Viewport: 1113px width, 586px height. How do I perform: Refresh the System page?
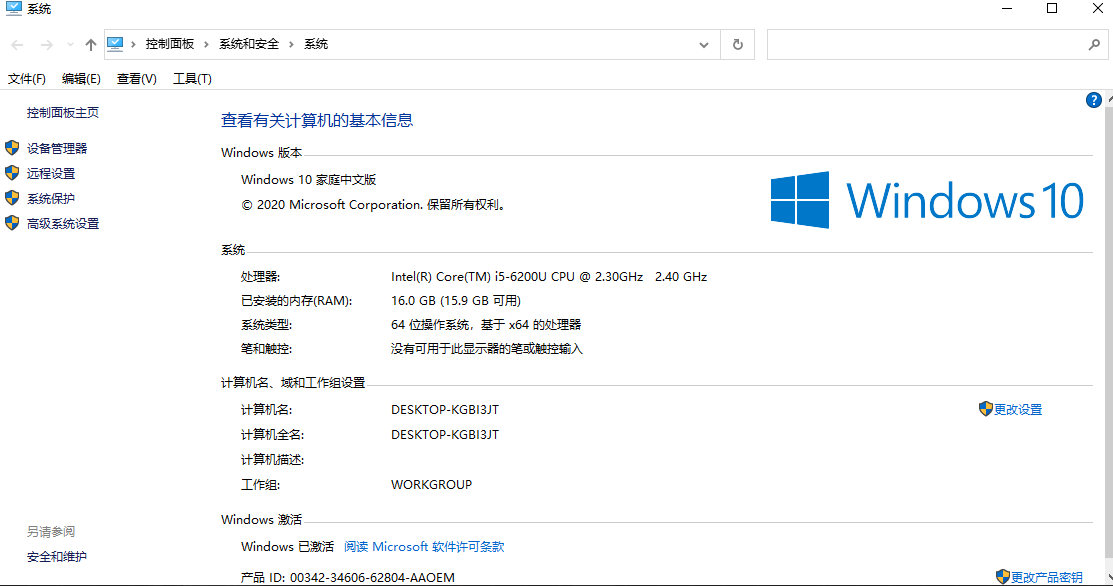click(x=738, y=45)
